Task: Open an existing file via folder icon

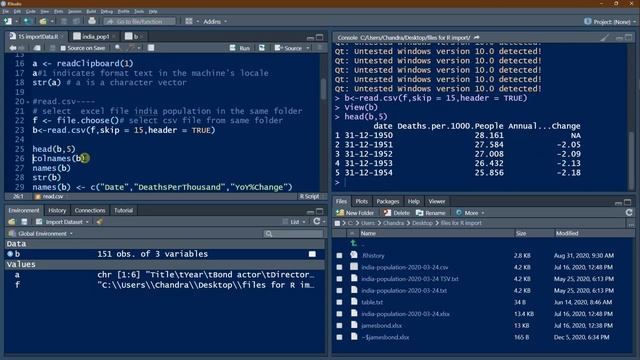Action: coord(43,21)
